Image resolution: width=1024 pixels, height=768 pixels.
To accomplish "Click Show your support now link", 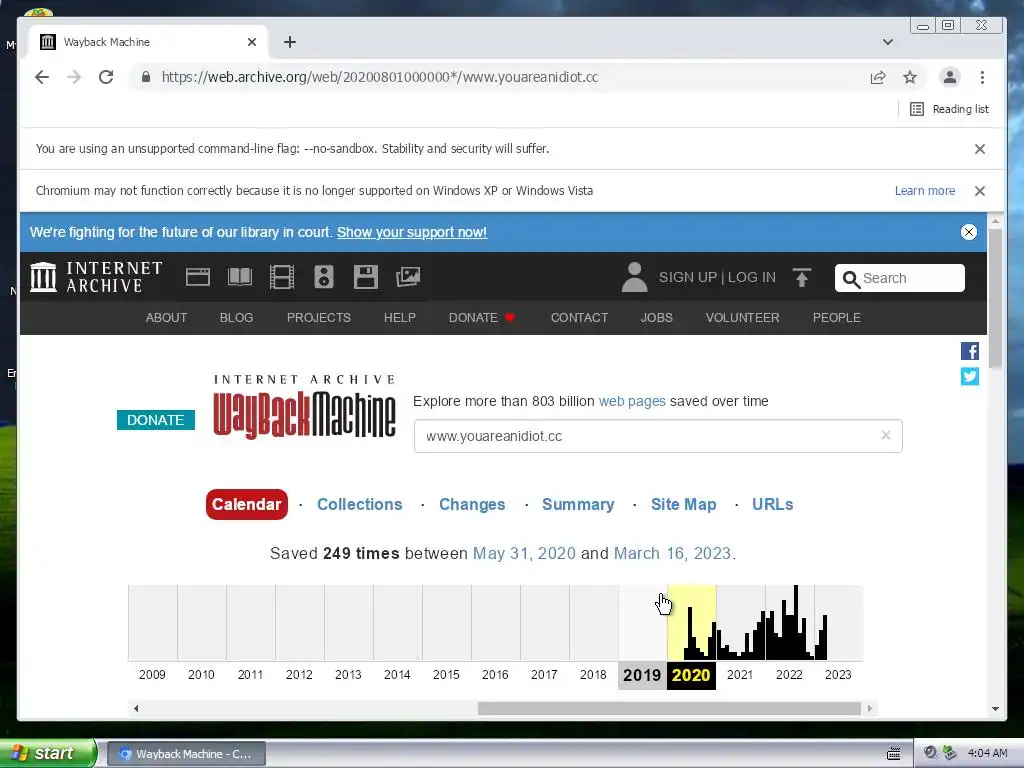I will tap(411, 232).
